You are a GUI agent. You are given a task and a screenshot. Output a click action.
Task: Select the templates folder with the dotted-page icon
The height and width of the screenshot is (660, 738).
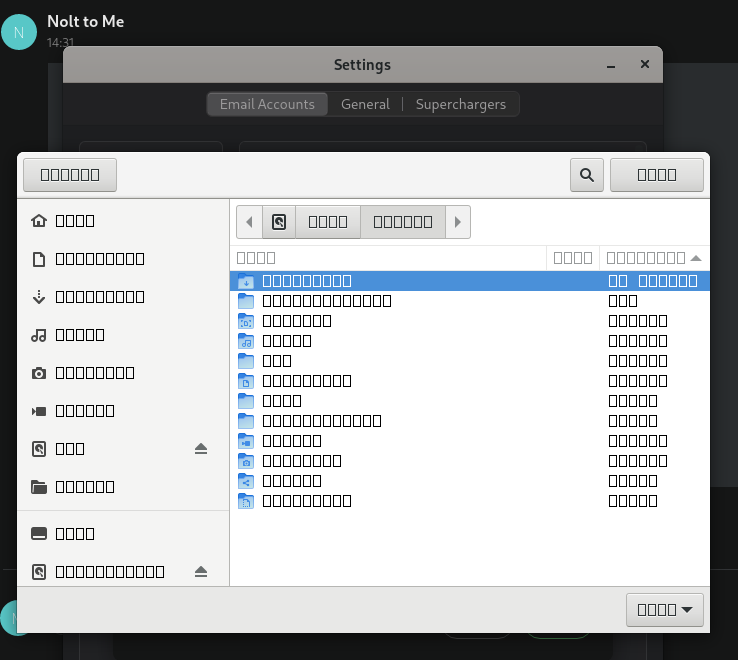pos(469,501)
